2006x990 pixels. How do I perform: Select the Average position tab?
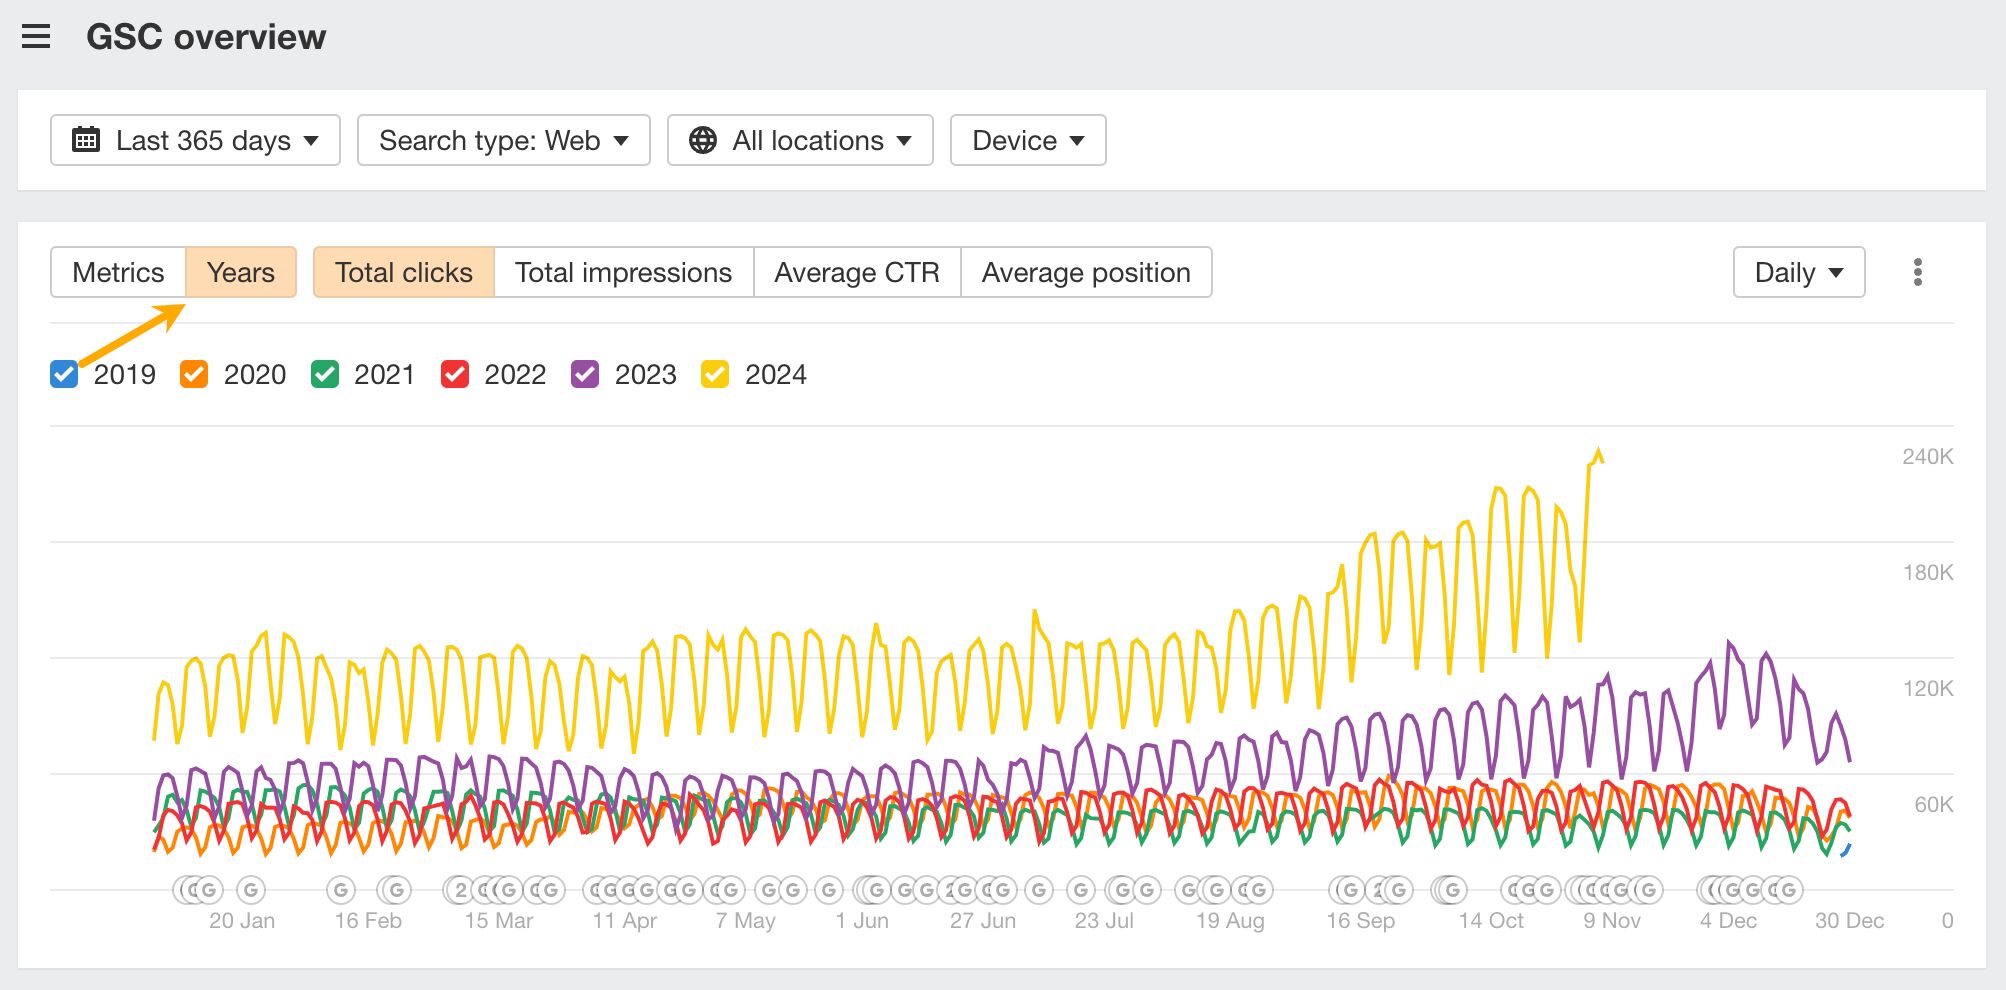coord(1085,272)
